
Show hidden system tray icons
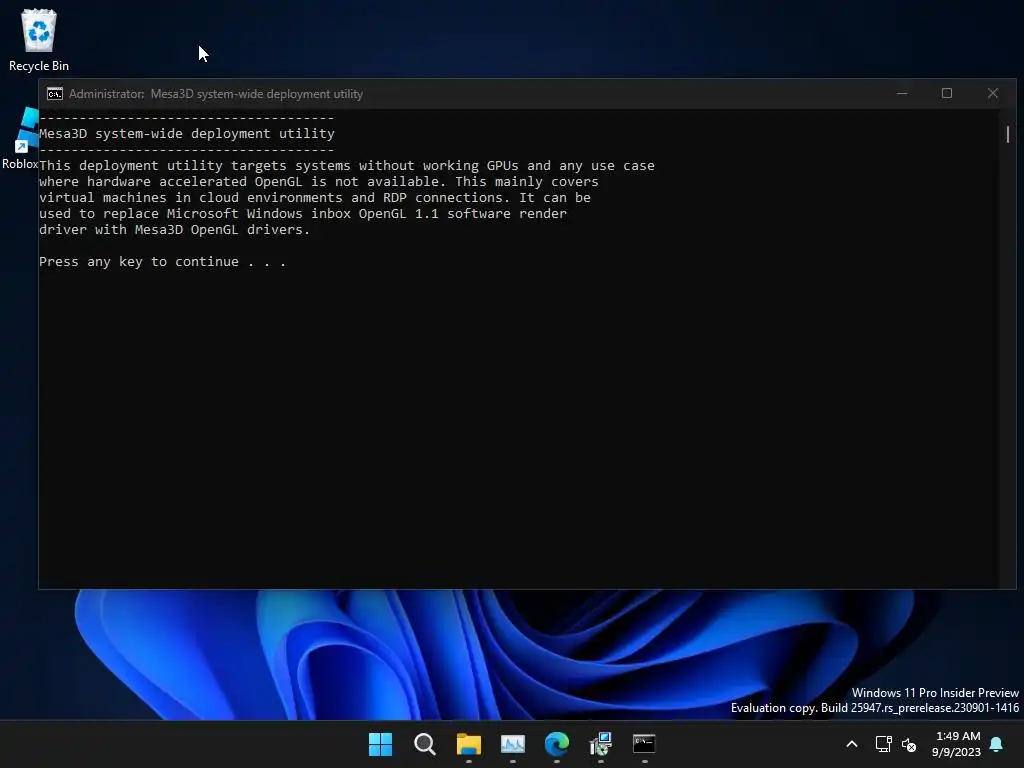(x=852, y=744)
